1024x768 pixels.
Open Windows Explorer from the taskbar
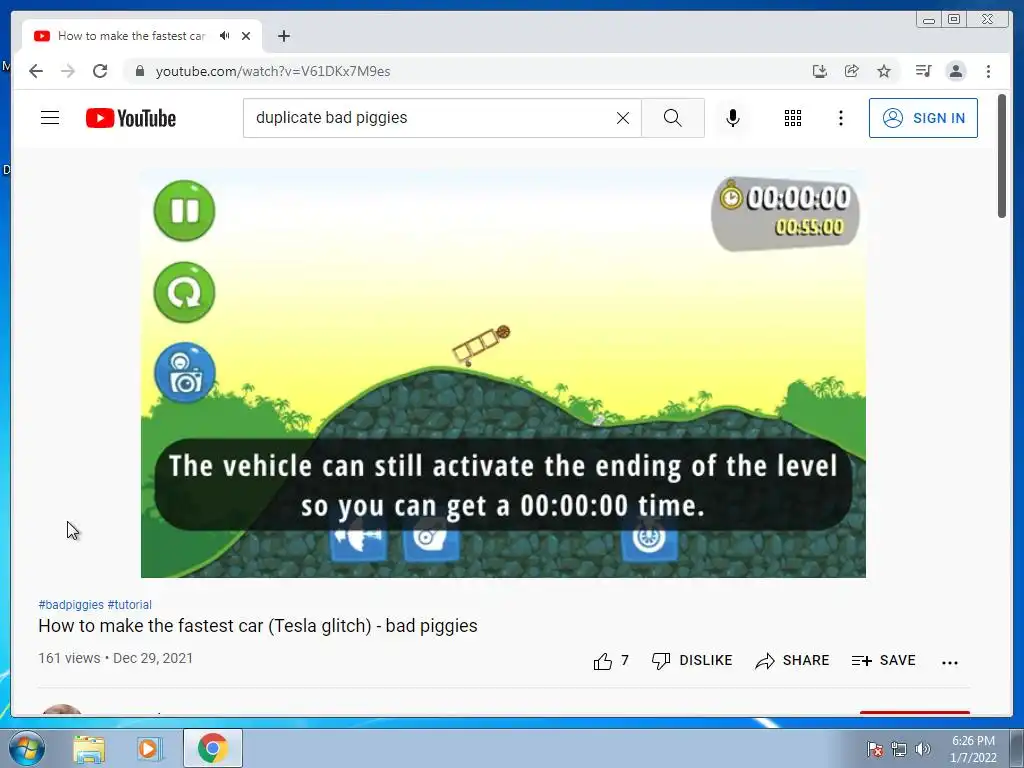(89, 749)
